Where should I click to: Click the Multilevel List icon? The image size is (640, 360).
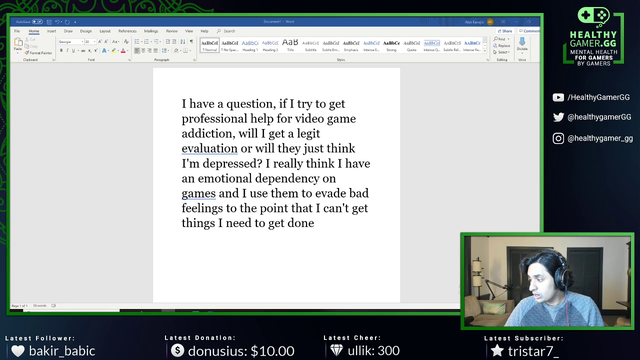coord(157,42)
